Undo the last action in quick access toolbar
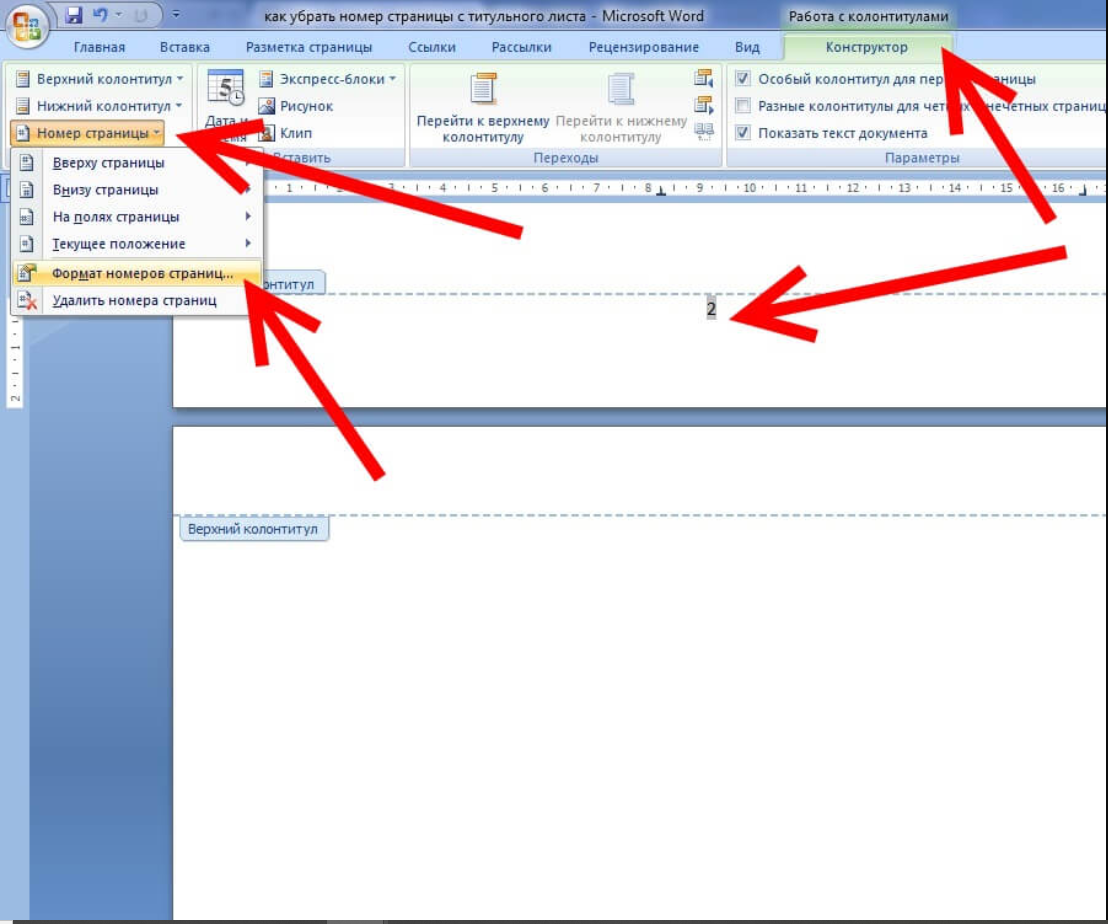The height and width of the screenshot is (924, 1108). (x=100, y=15)
